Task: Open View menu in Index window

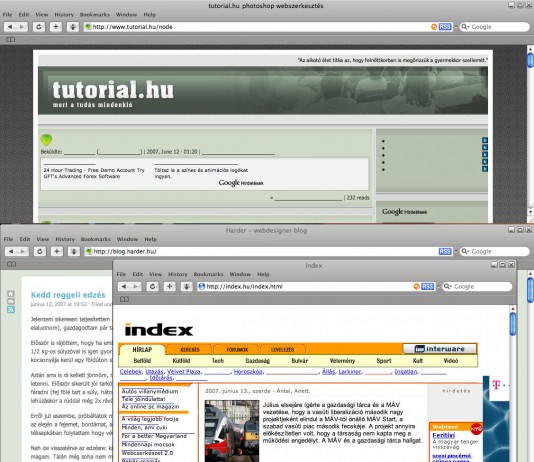Action: (x=155, y=274)
